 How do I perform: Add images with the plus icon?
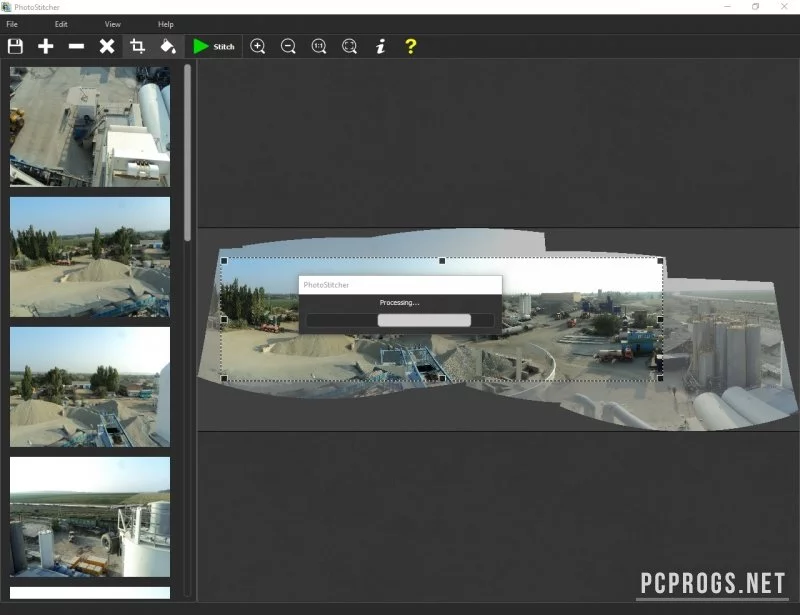(46, 46)
